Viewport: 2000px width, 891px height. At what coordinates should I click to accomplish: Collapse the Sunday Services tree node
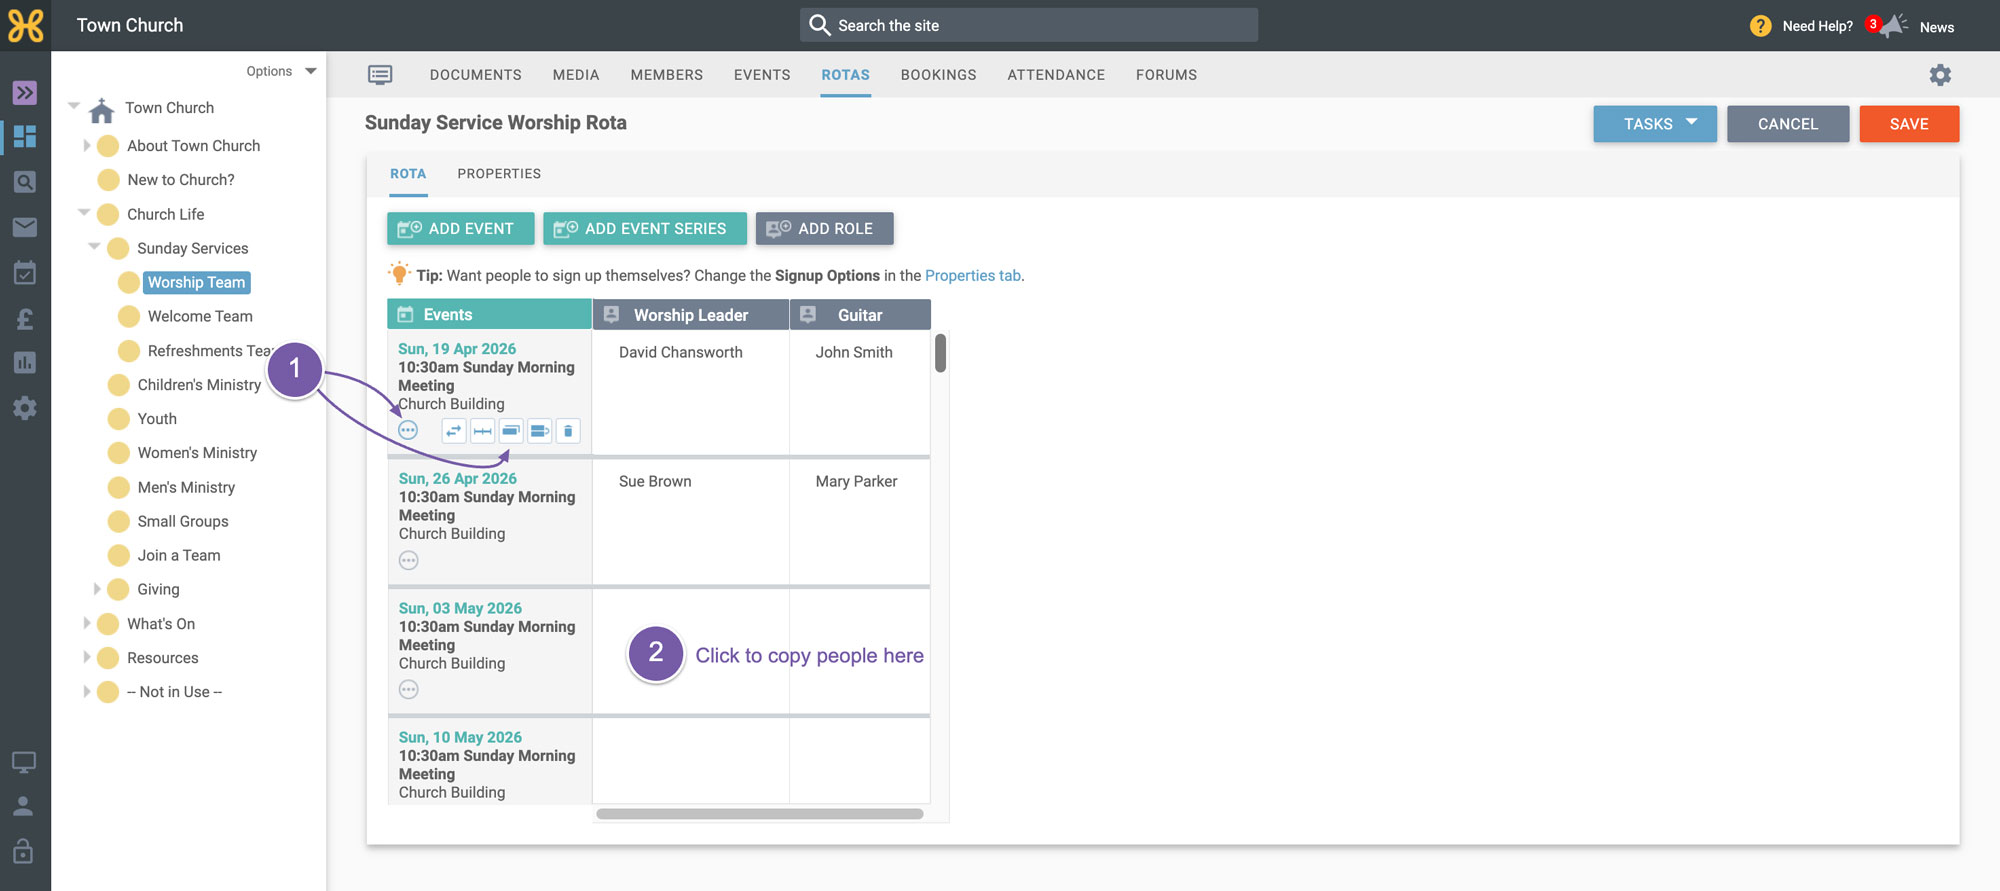94,246
